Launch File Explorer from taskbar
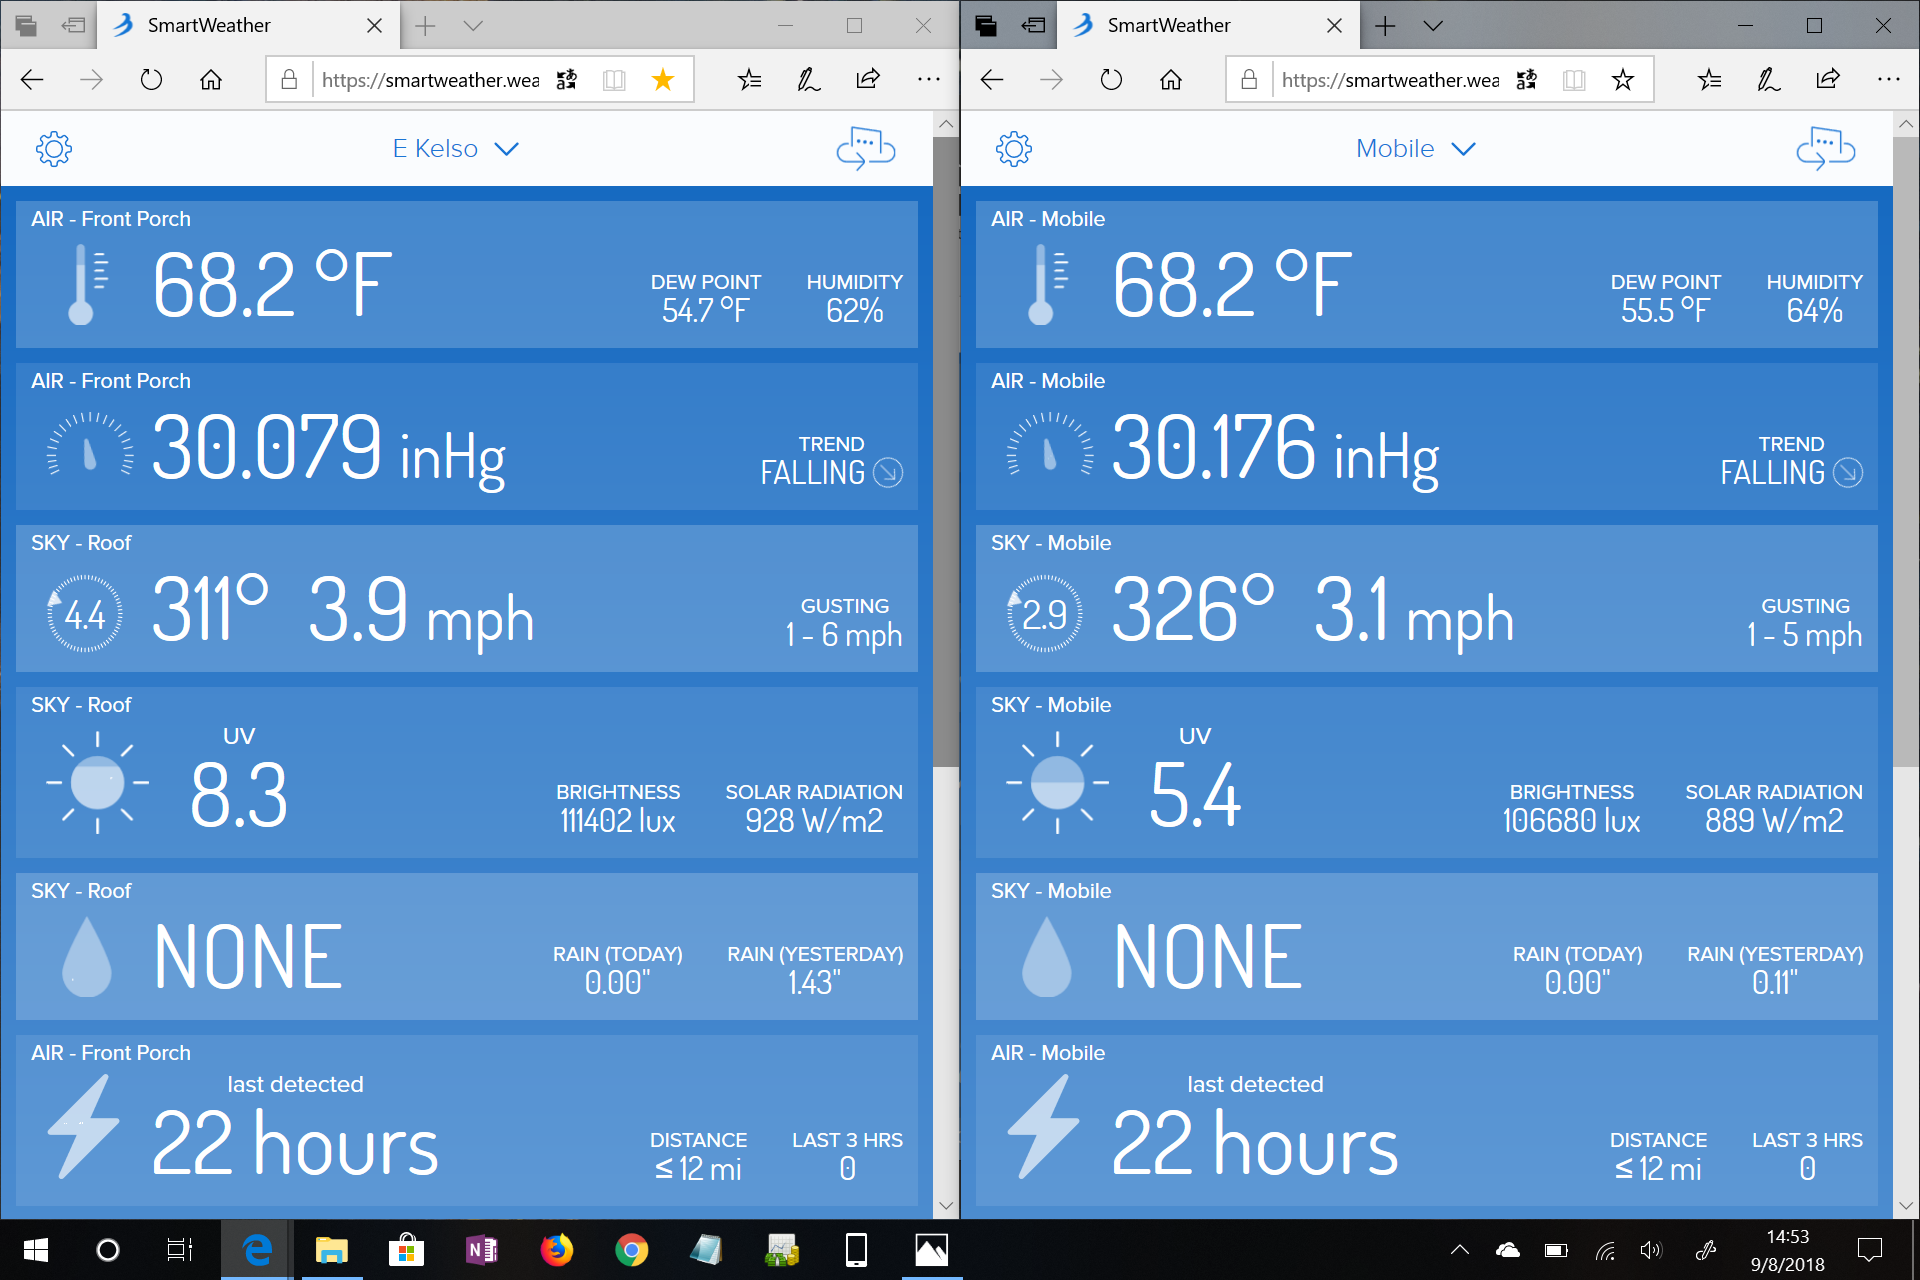Image resolution: width=1920 pixels, height=1280 pixels. (x=332, y=1250)
